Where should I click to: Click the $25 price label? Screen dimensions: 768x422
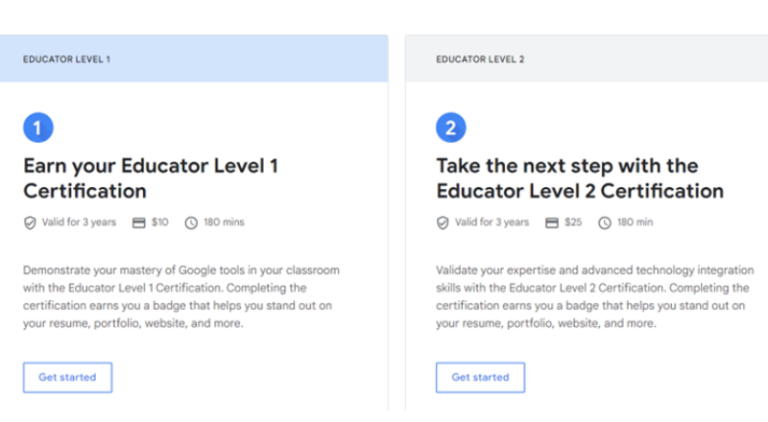[573, 222]
